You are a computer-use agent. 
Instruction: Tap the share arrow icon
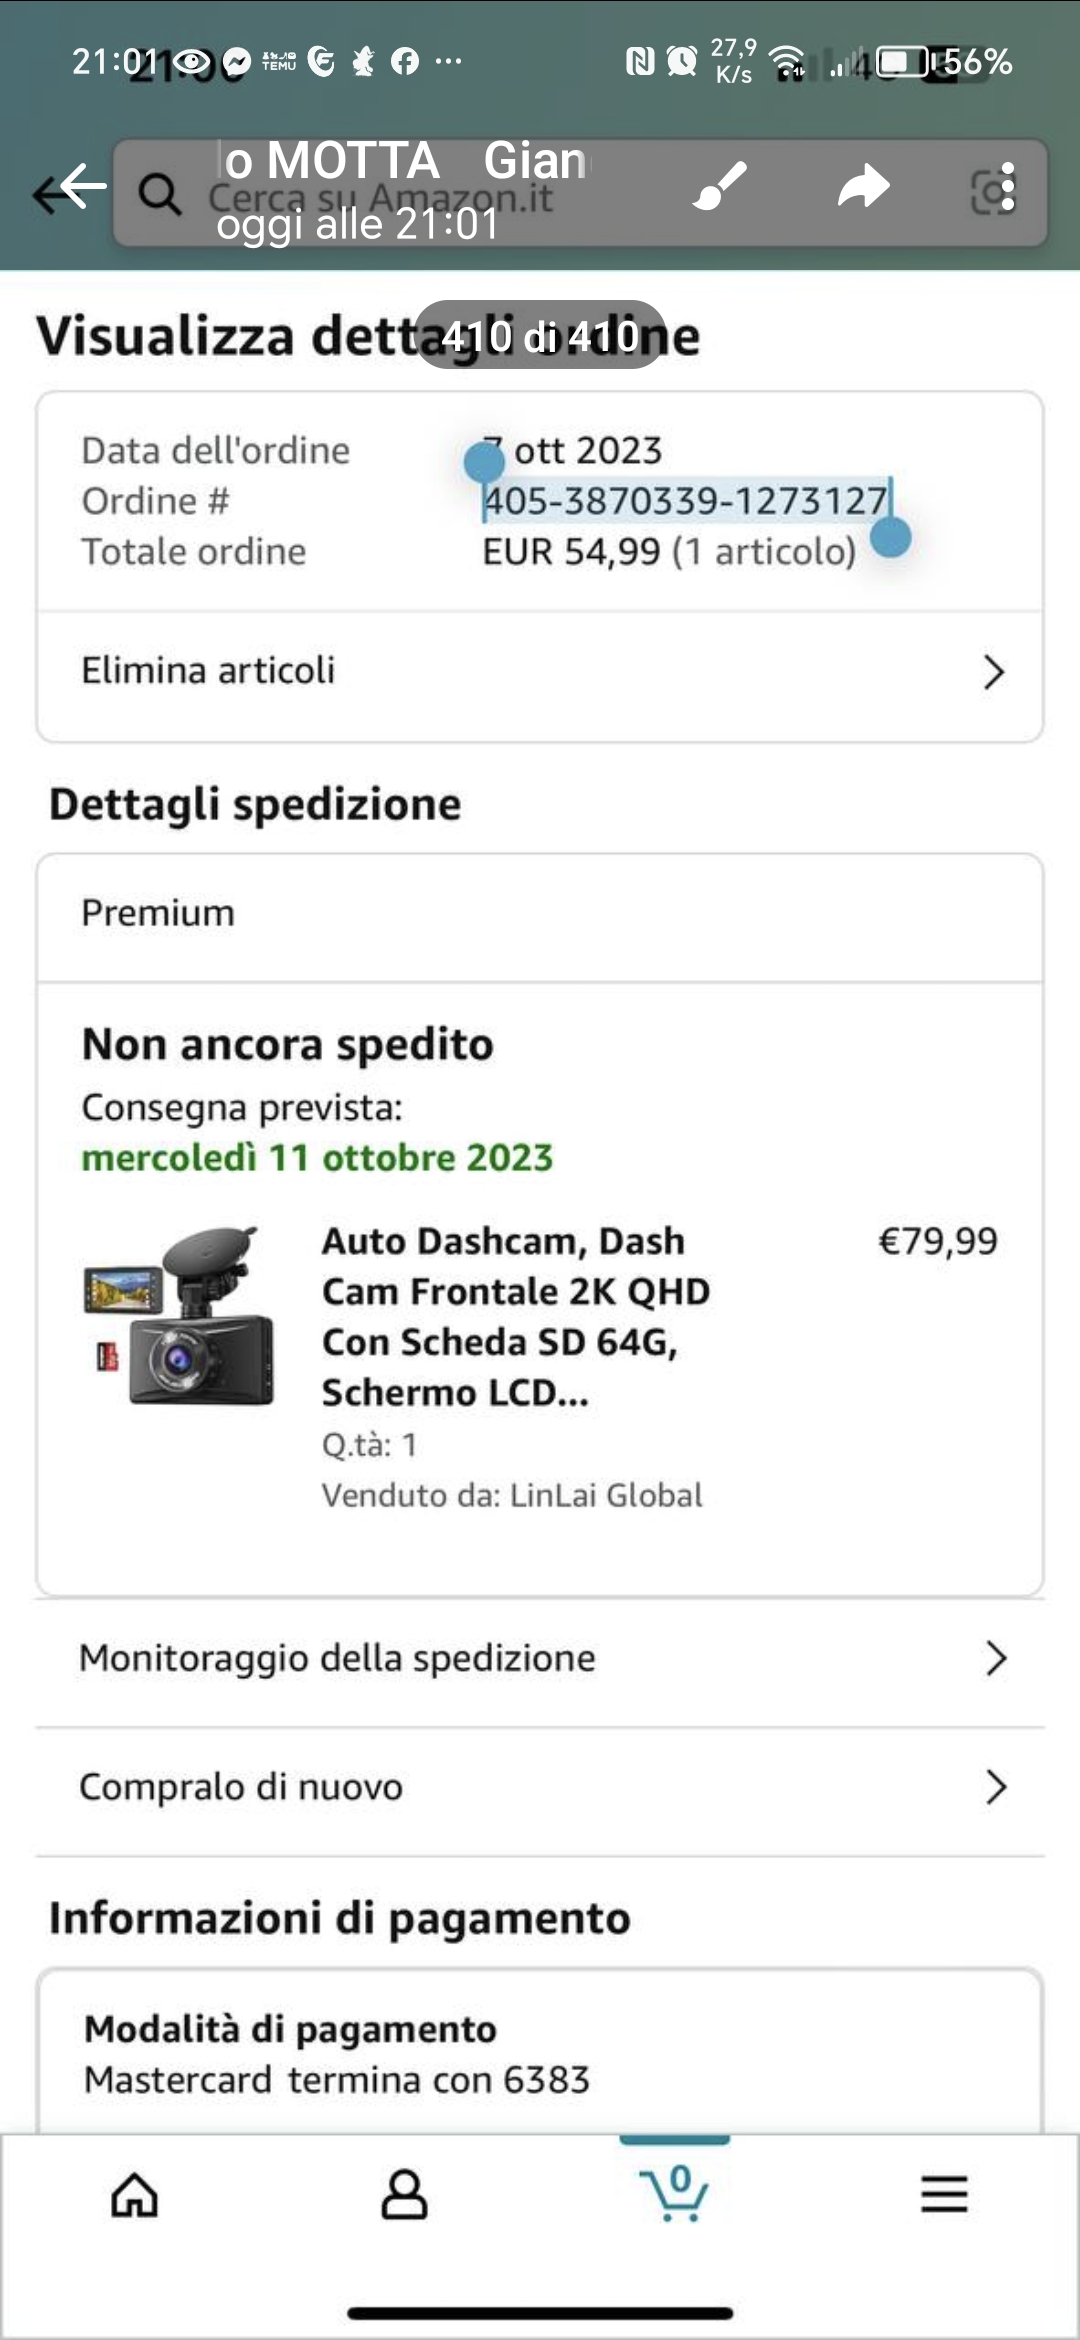(x=863, y=186)
